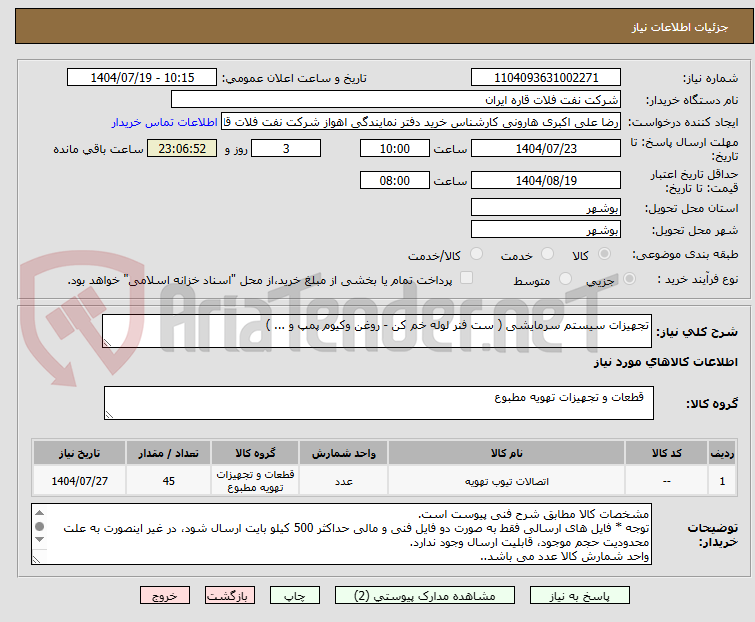
Task: Click the خروج exit button
Action: click(165, 595)
